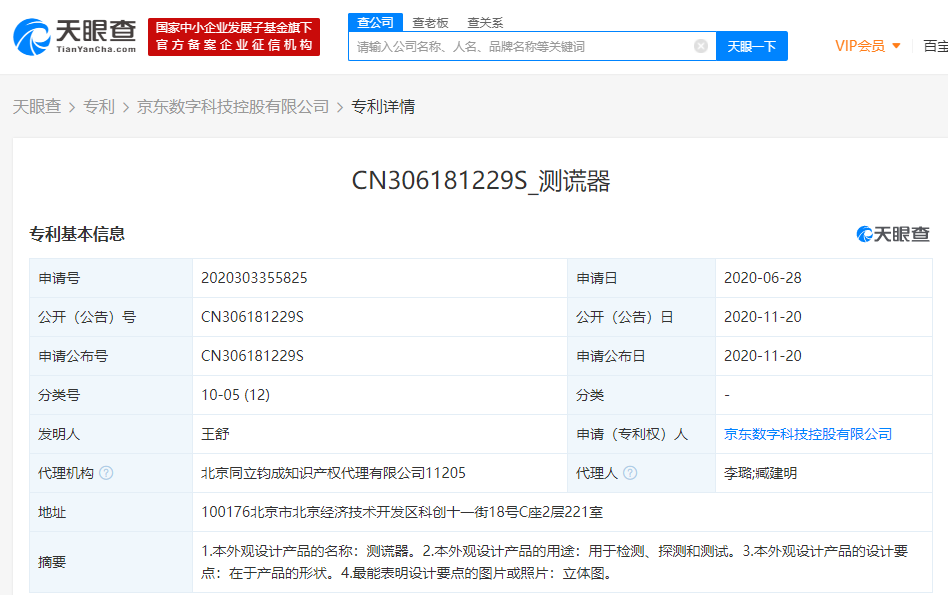Click the agency name 北京同立钧成知识产权代理有限公司
The height and width of the screenshot is (595, 948).
point(333,473)
